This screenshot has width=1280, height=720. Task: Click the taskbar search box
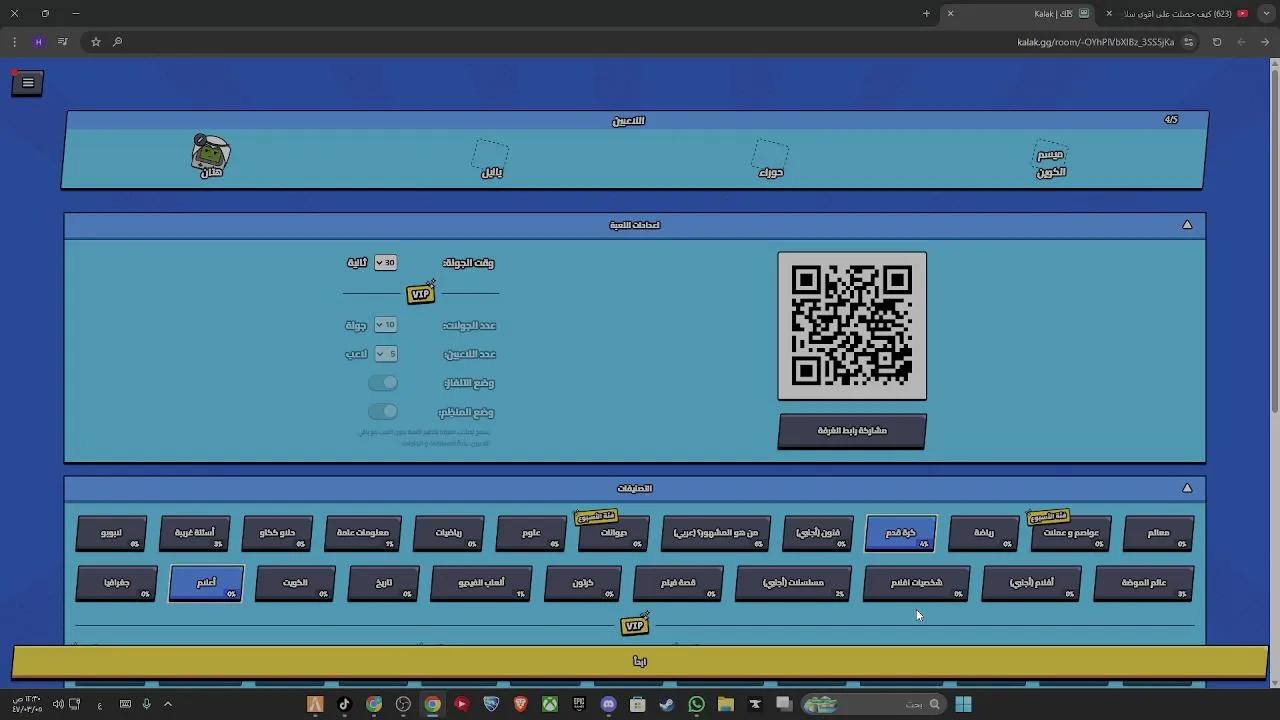click(x=873, y=704)
